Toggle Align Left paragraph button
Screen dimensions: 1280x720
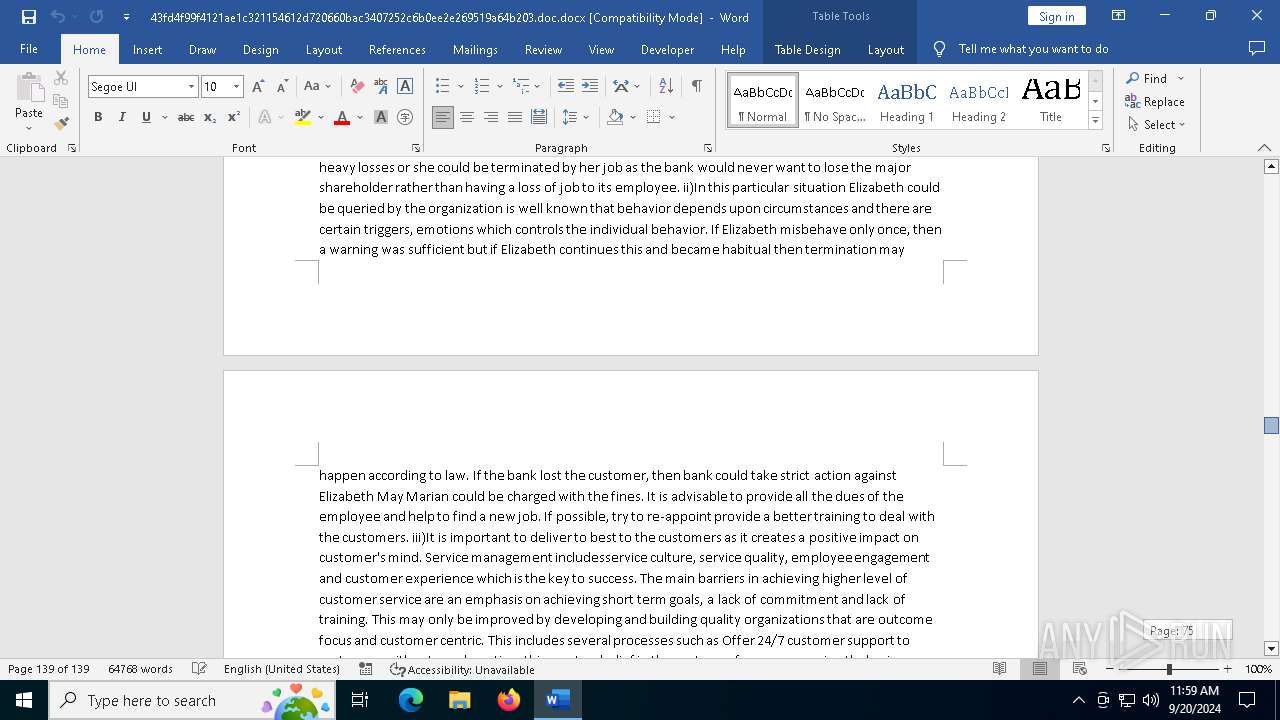tap(443, 117)
